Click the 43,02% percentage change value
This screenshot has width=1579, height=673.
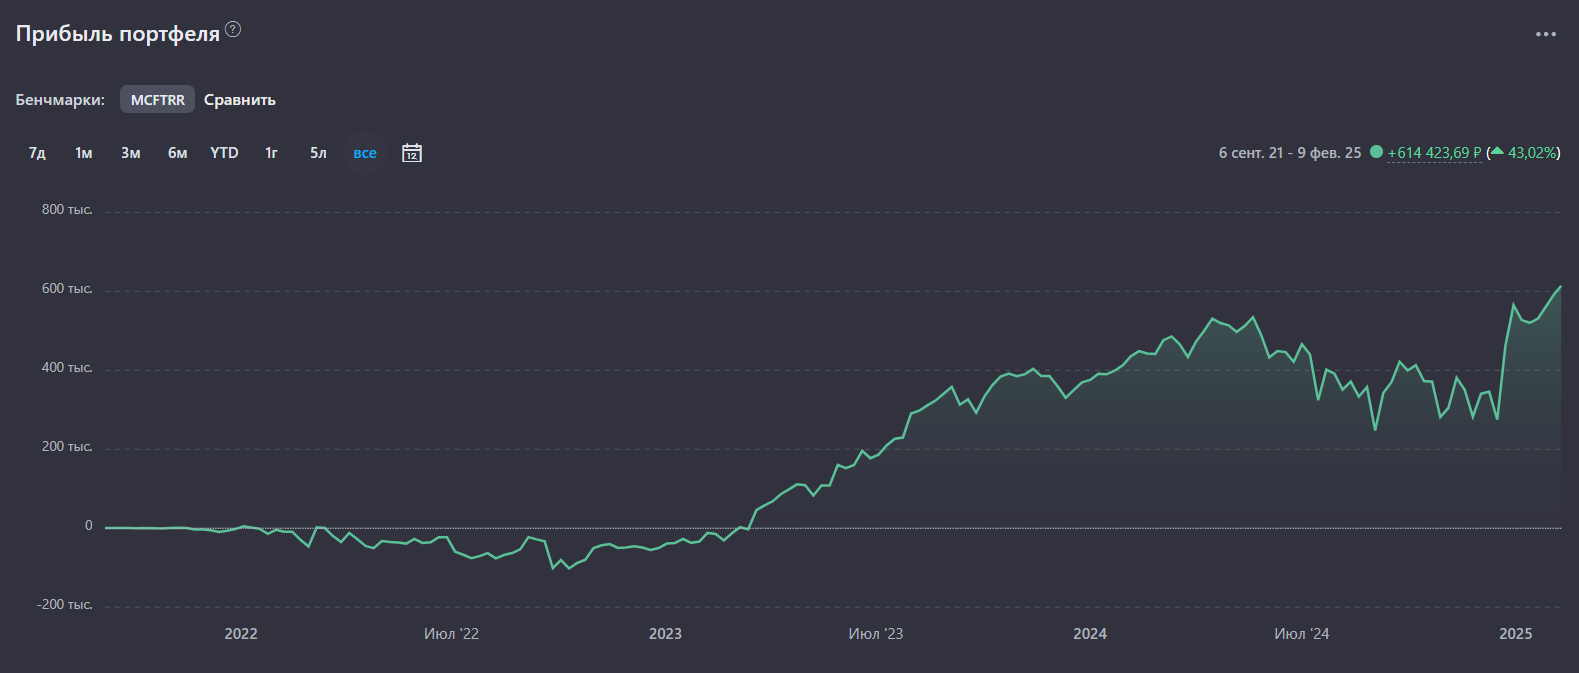(1531, 153)
